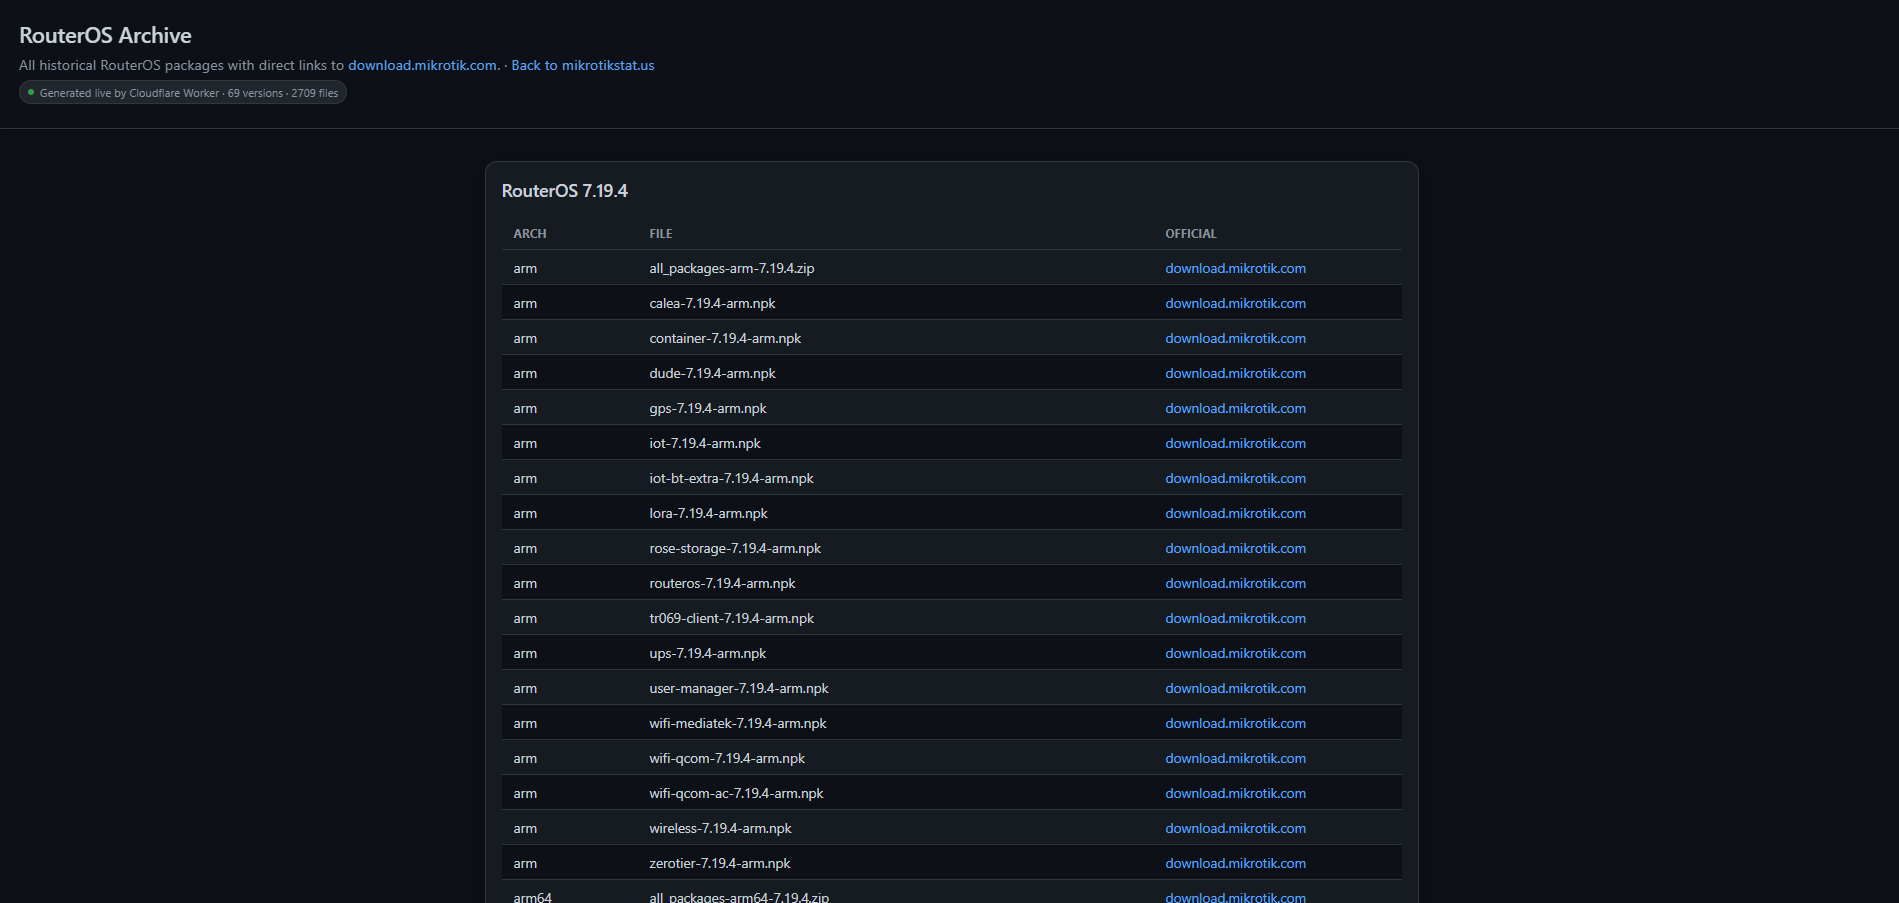Select the file name calea-7.19.4-arm.npk
1899x903 pixels.
click(x=712, y=303)
